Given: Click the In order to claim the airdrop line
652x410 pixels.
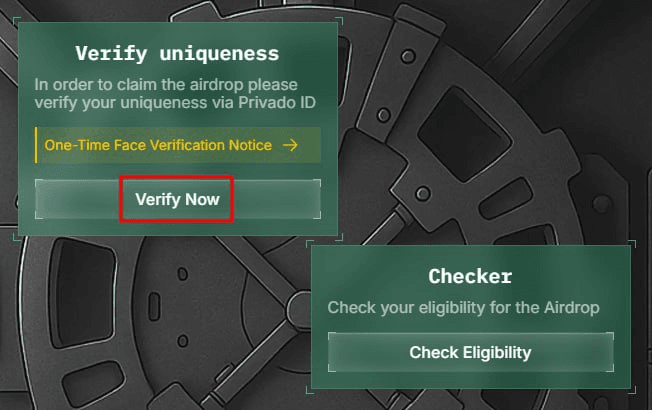Looking at the screenshot, I should (x=166, y=84).
